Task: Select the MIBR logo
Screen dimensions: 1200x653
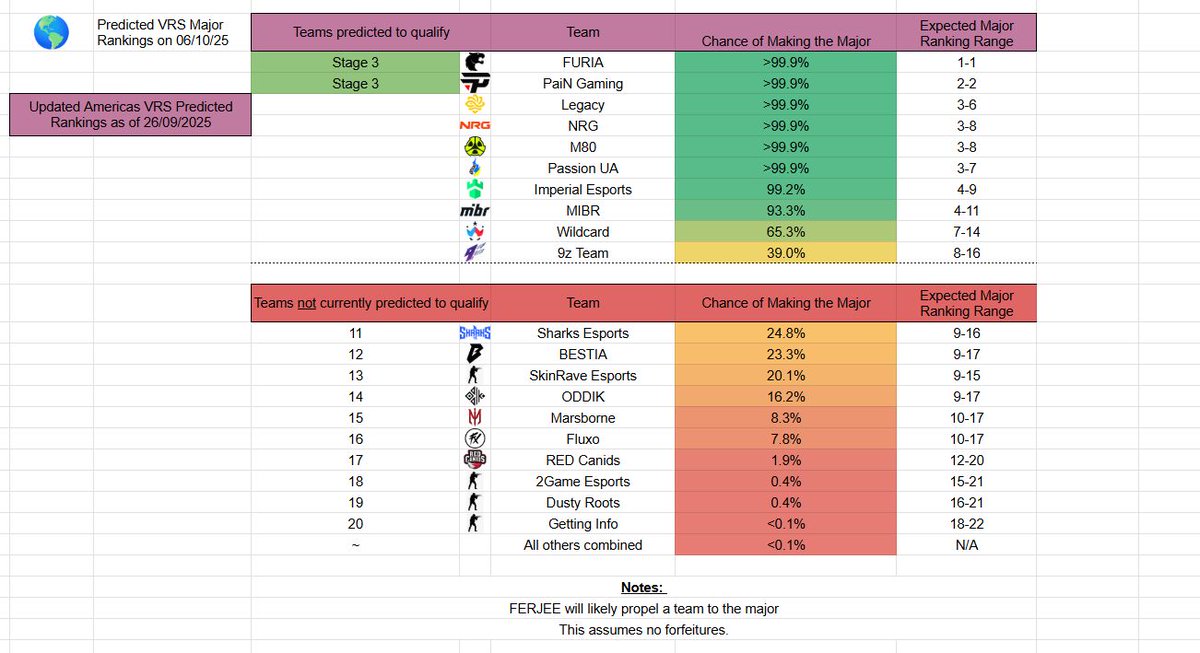Action: coord(474,210)
